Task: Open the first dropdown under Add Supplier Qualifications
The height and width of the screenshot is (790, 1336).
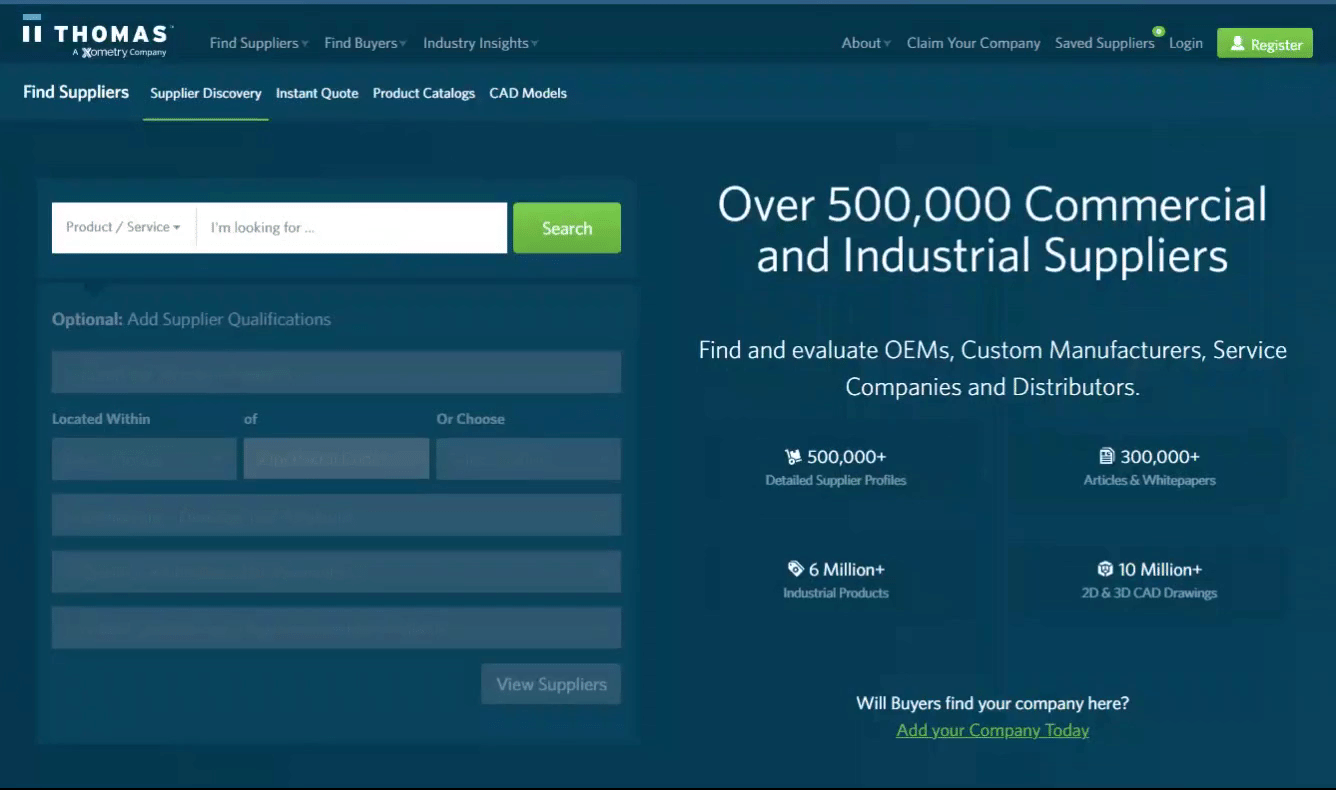Action: pos(336,372)
